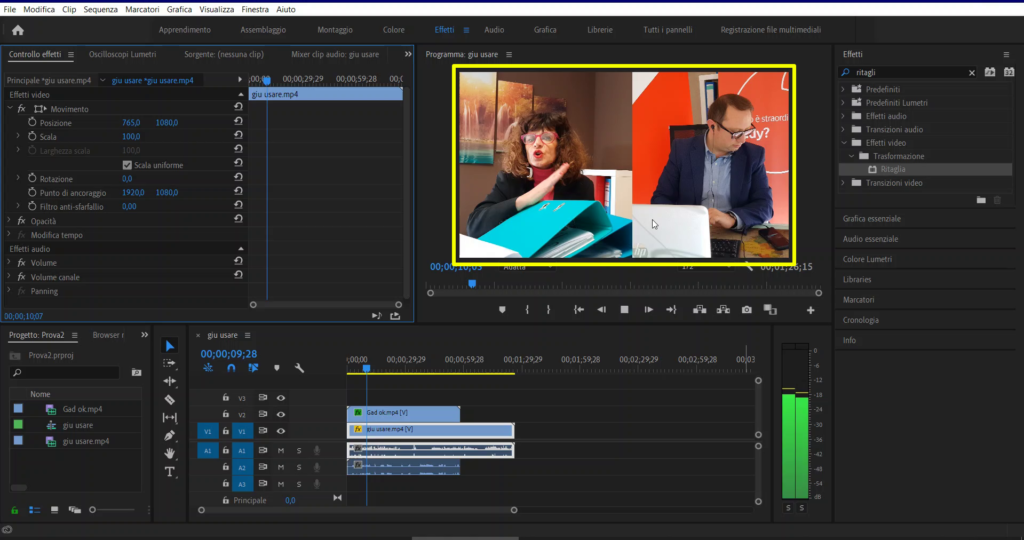Select the Selection arrow tool
The width and height of the screenshot is (1024, 540).
[x=170, y=346]
